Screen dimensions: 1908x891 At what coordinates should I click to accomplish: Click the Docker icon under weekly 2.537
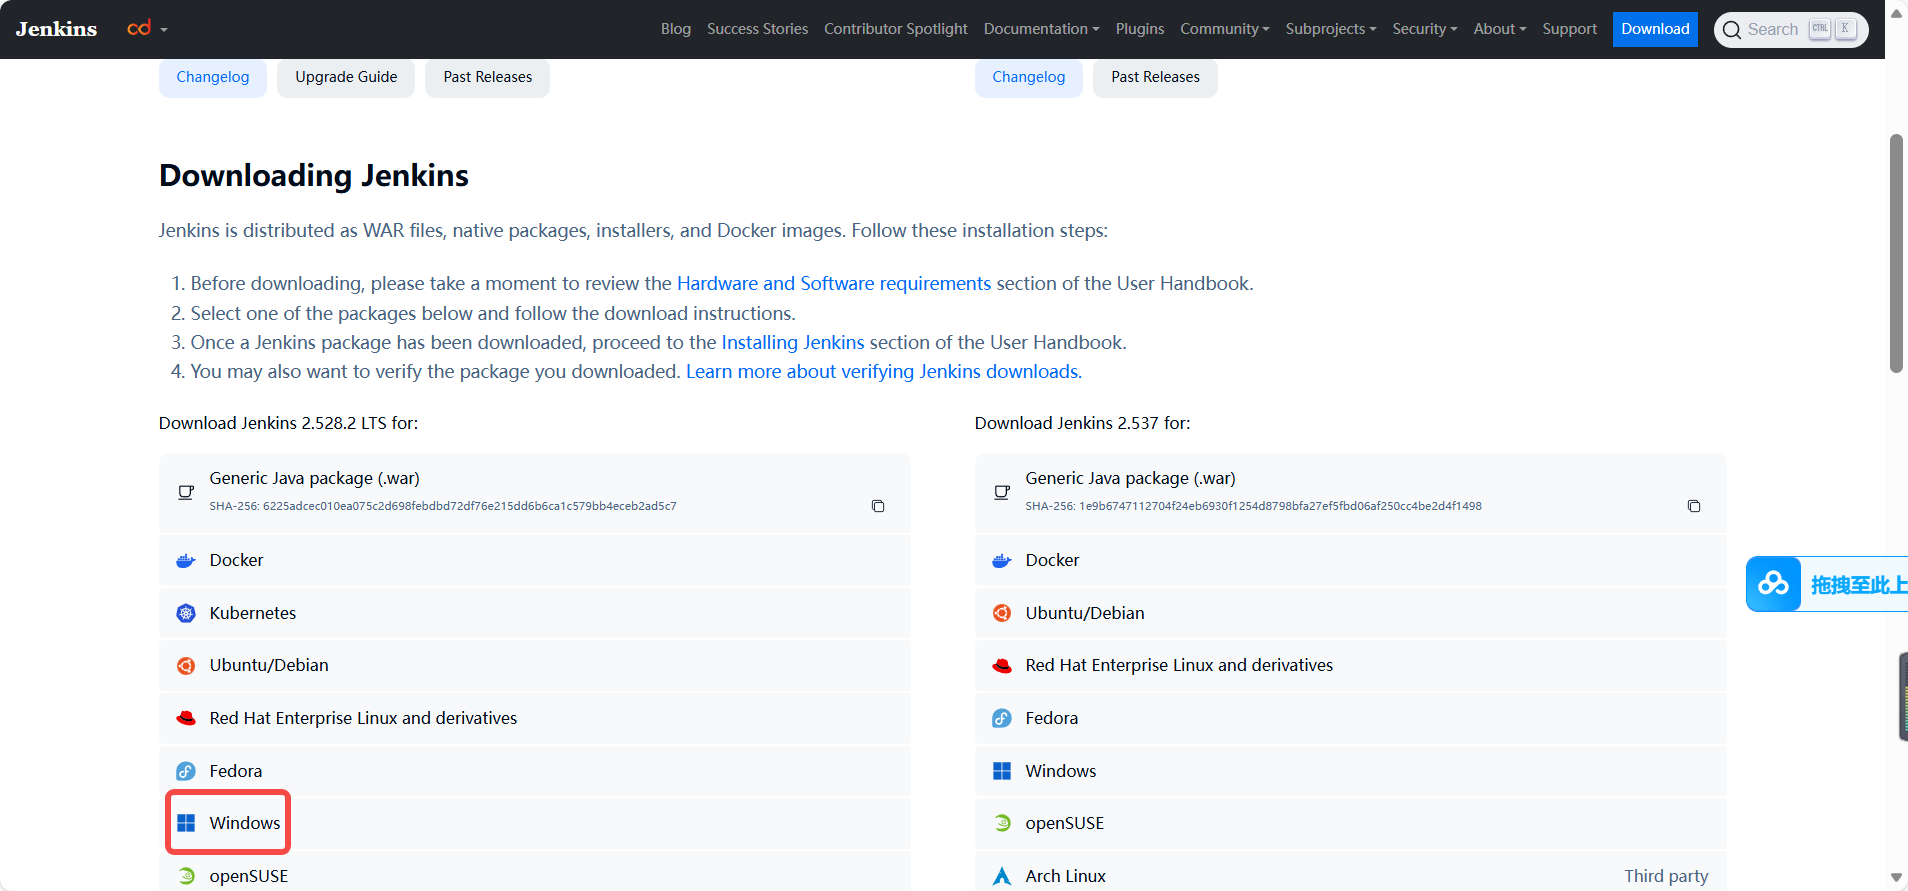click(x=1002, y=561)
